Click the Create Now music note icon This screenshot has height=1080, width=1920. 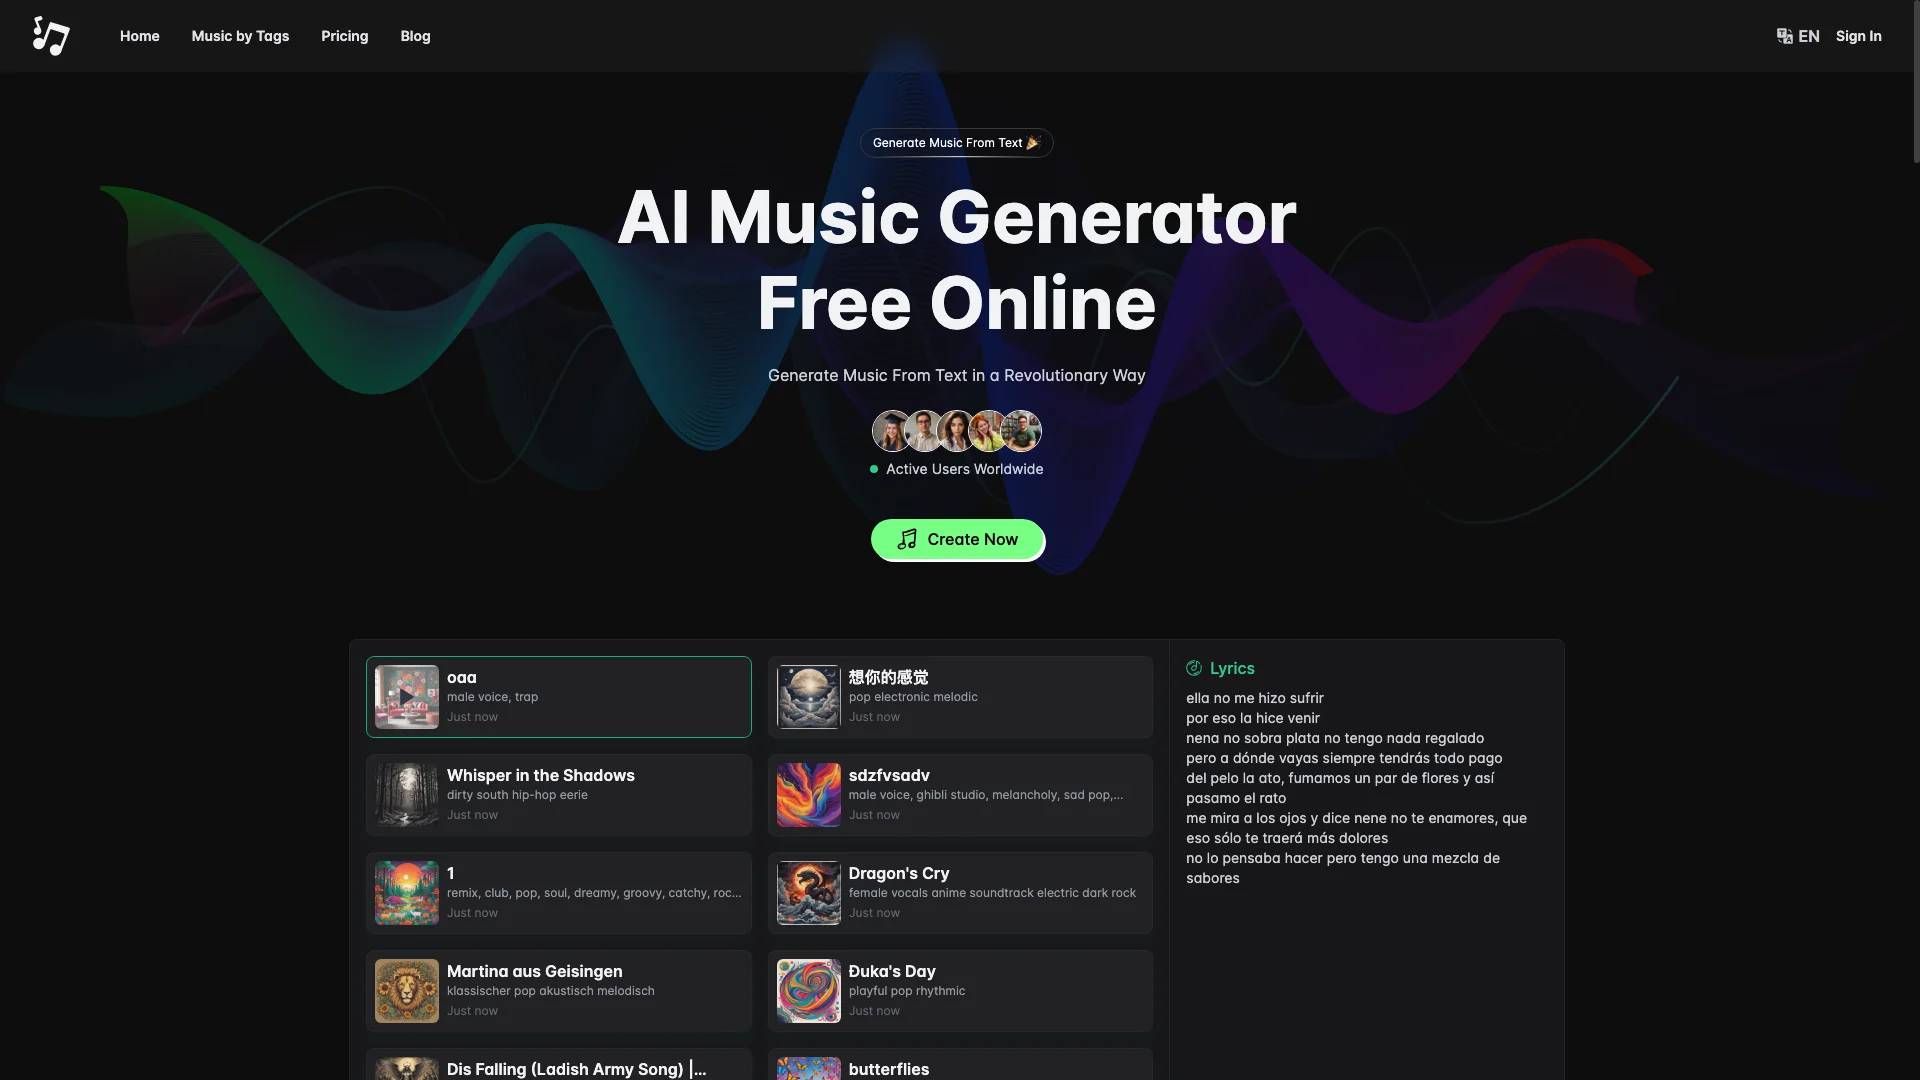tap(907, 539)
